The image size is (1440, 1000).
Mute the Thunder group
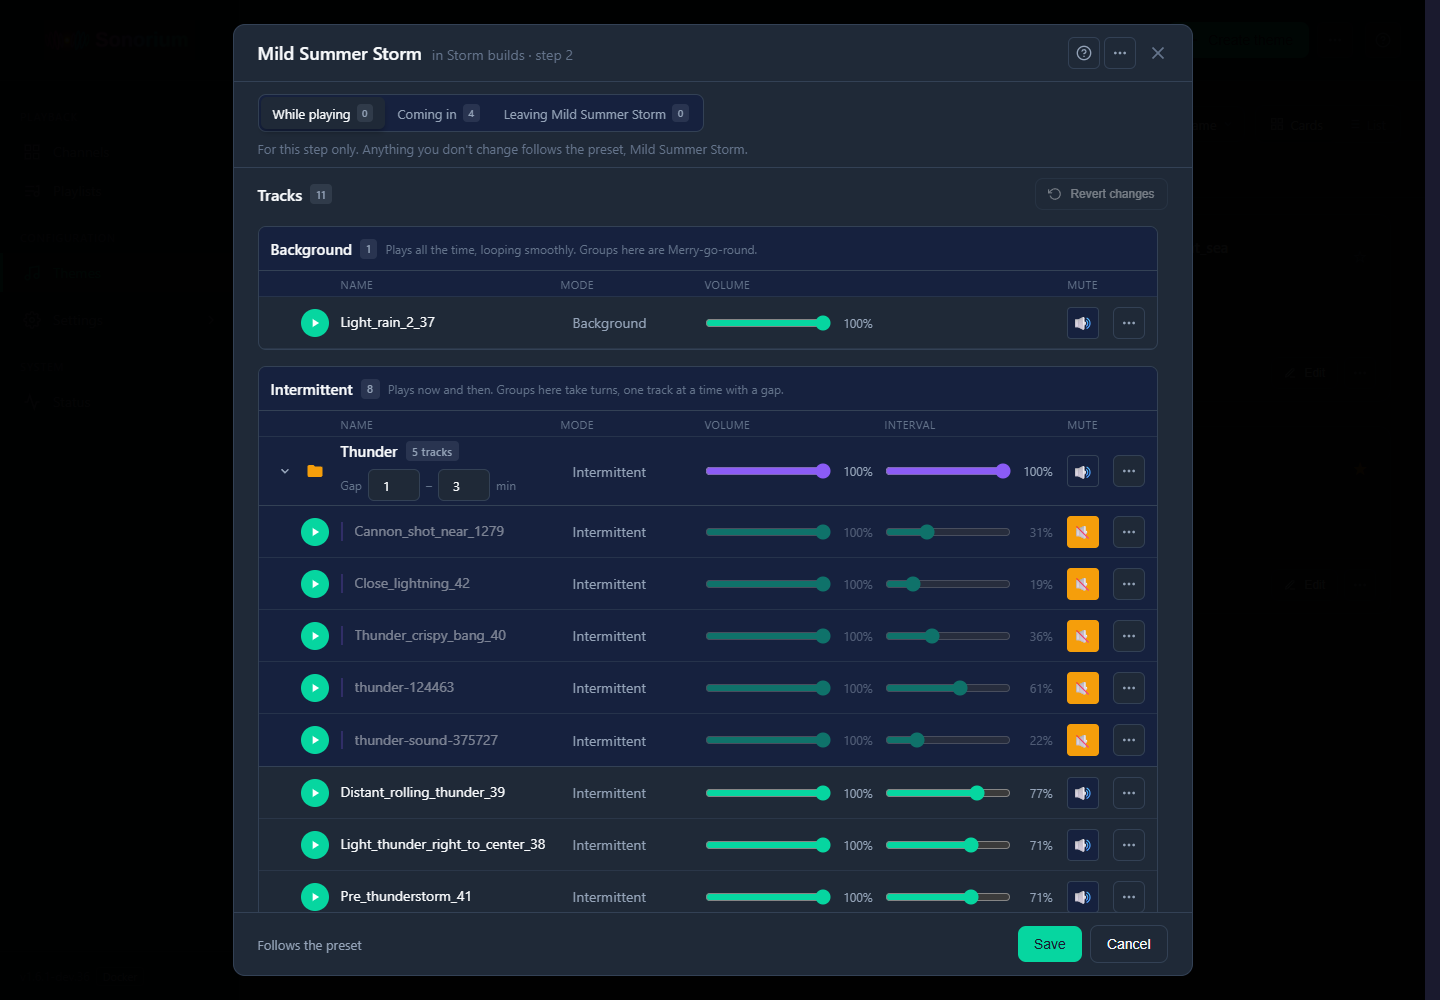point(1083,471)
